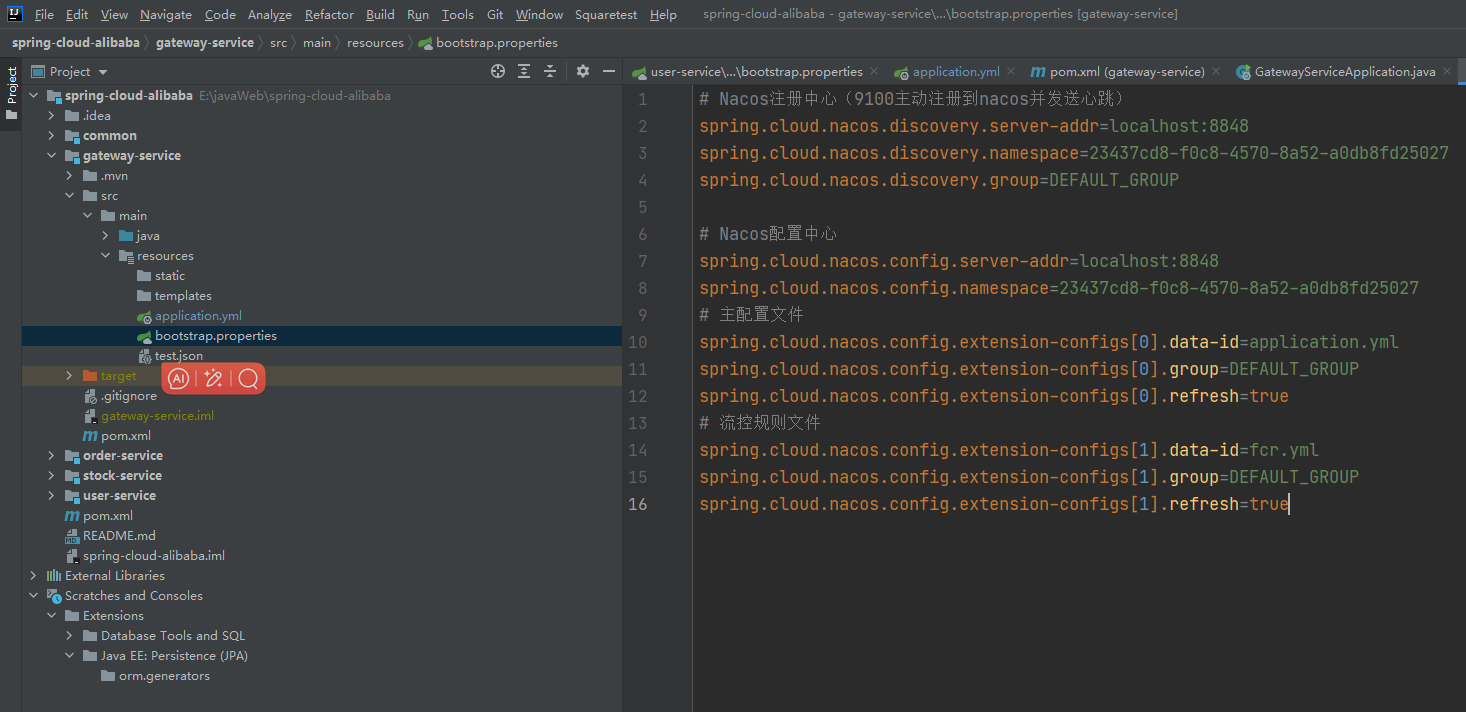1466x712 pixels.
Task: Click gateway-service in the breadcrumb bar
Action: 204,43
